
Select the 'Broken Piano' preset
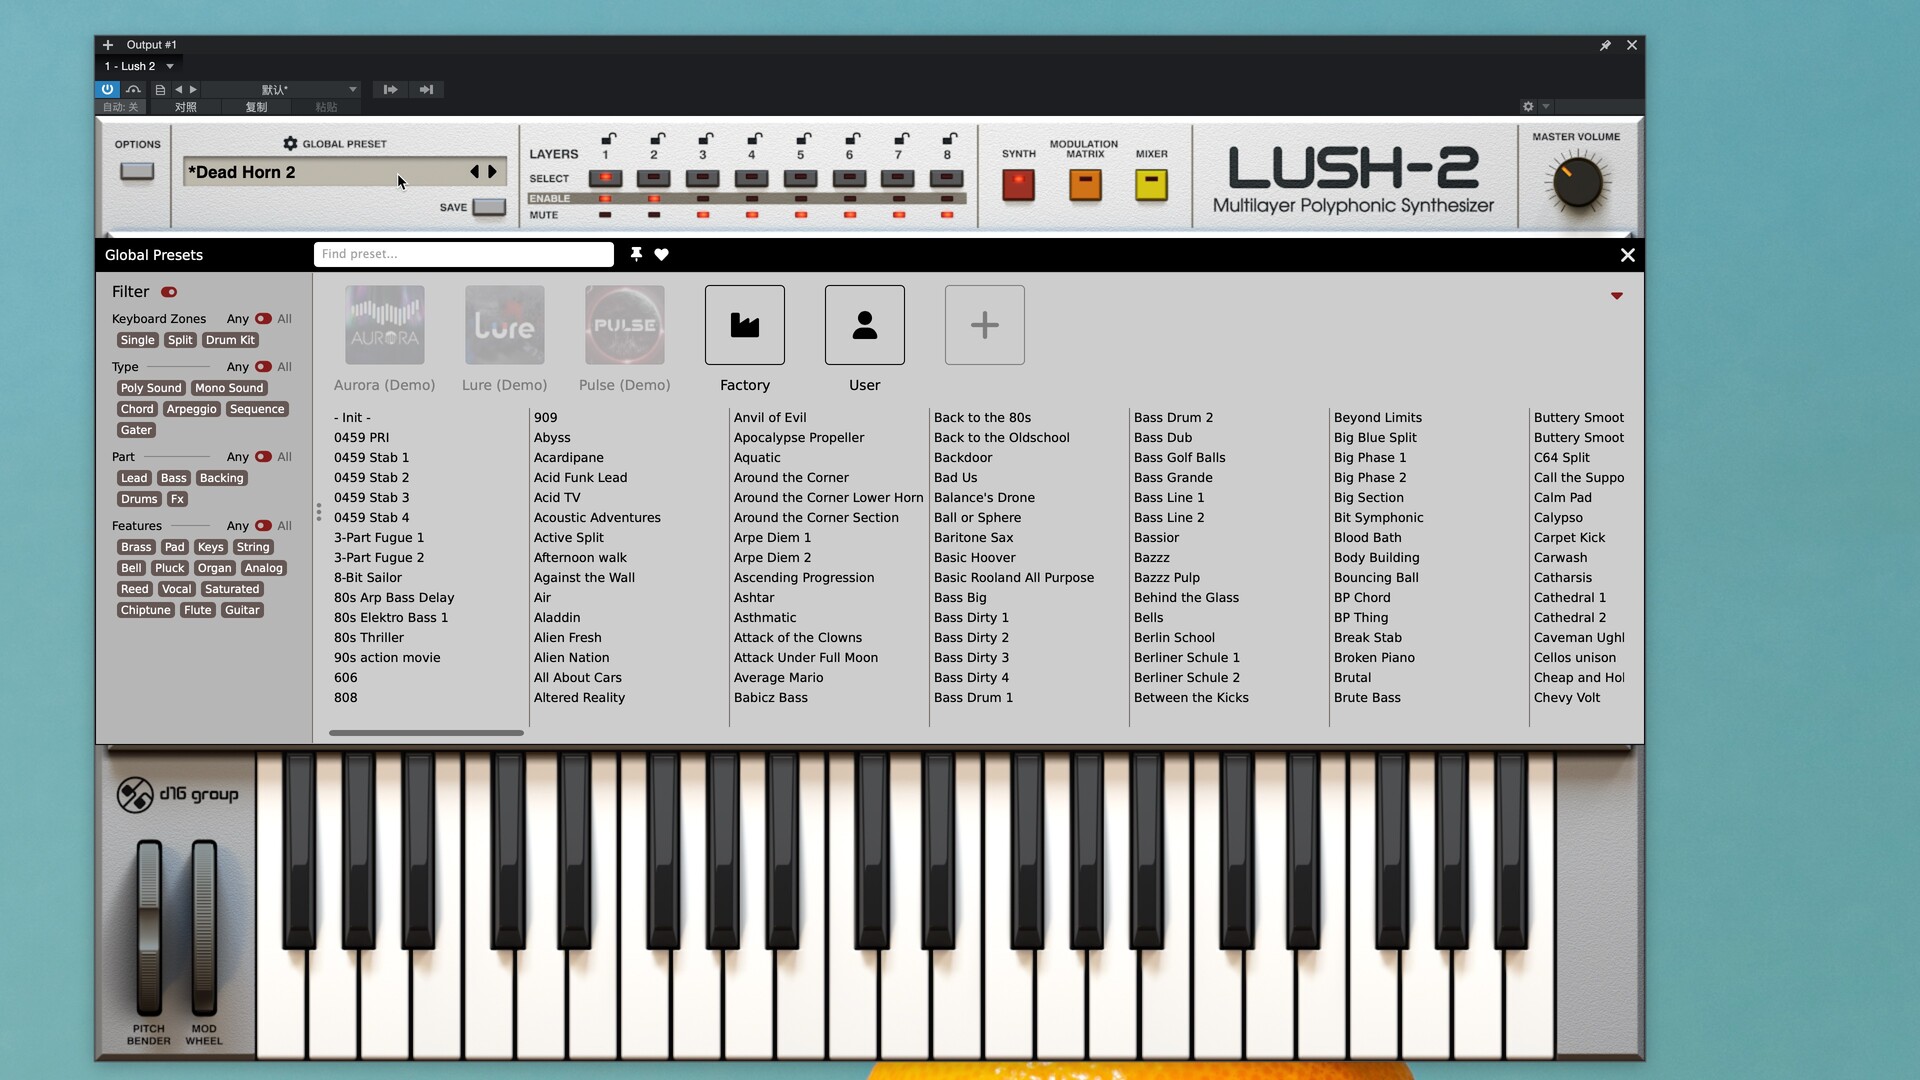tap(1374, 658)
